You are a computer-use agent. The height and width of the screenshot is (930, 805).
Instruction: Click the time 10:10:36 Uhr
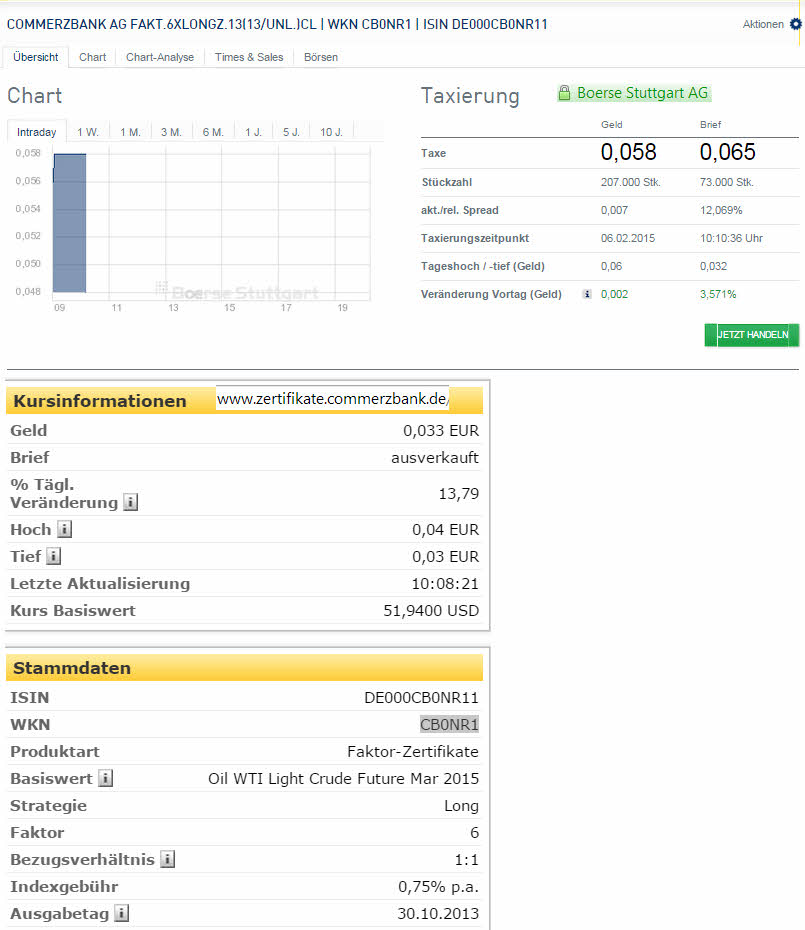731,238
